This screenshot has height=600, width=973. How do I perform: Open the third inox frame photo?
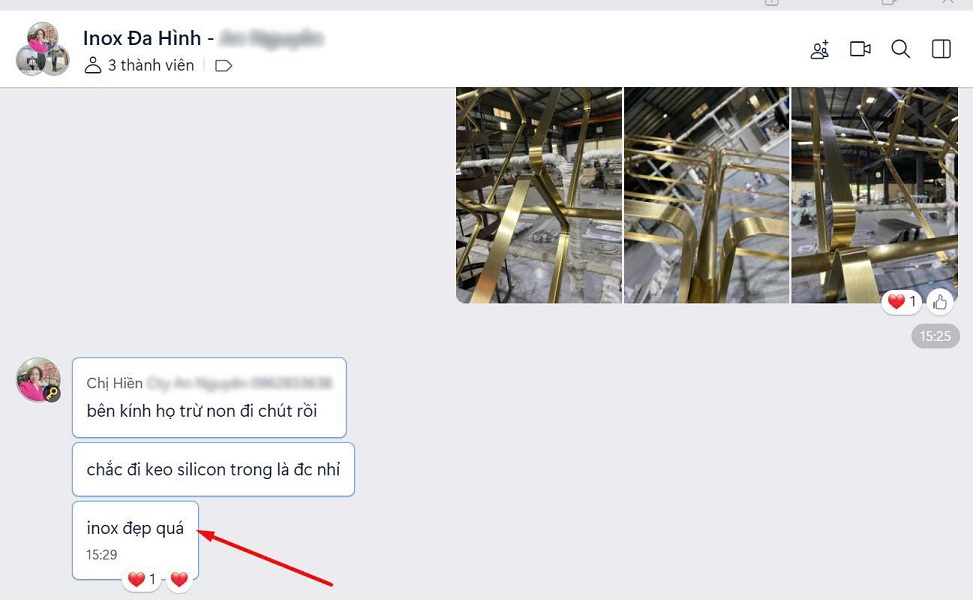pyautogui.click(x=874, y=195)
